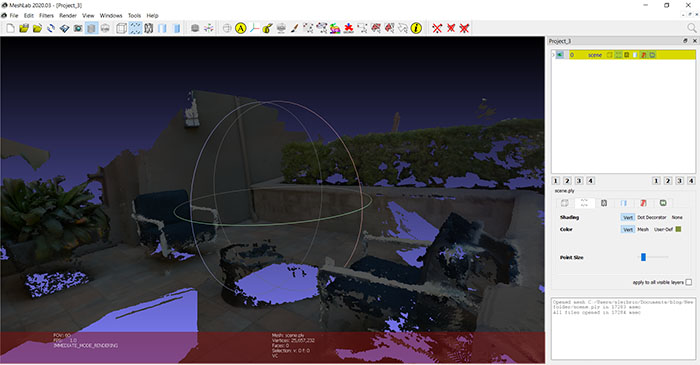Set Color to Mesh
Viewport: 700px width, 365px height.
[643, 229]
